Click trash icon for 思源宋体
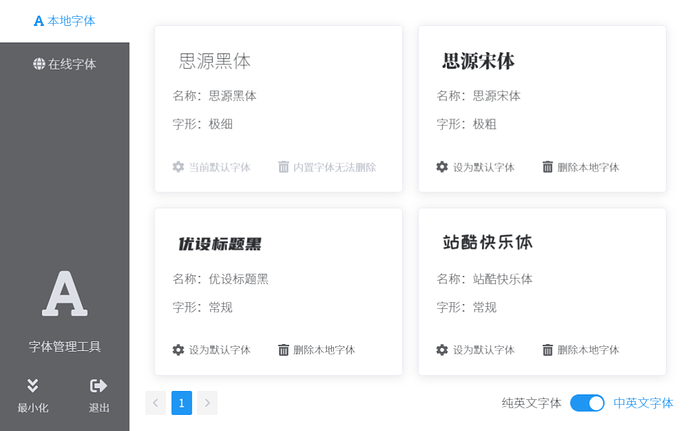Viewport: 690px width, 431px height. pyautogui.click(x=547, y=167)
